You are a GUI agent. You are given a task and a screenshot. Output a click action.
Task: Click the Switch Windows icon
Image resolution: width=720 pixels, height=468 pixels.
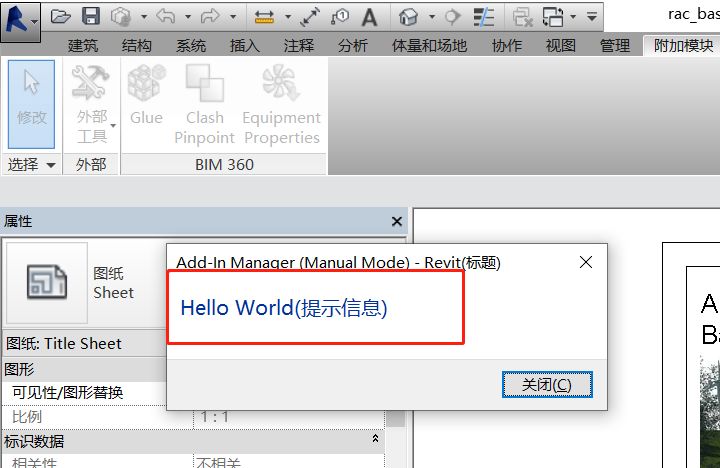553,17
